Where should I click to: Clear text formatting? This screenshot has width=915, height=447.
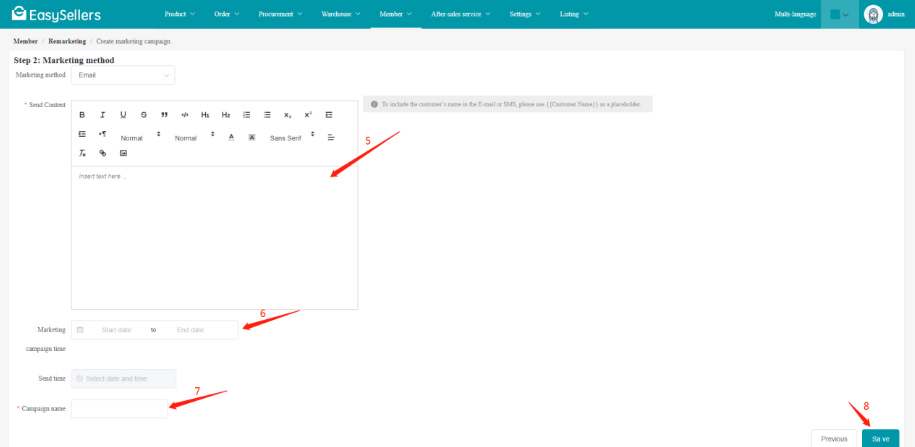point(82,153)
